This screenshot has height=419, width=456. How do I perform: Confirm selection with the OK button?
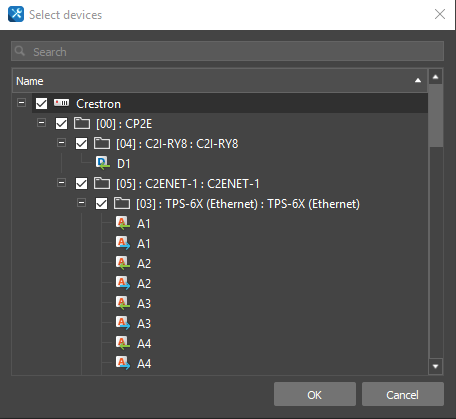315,394
